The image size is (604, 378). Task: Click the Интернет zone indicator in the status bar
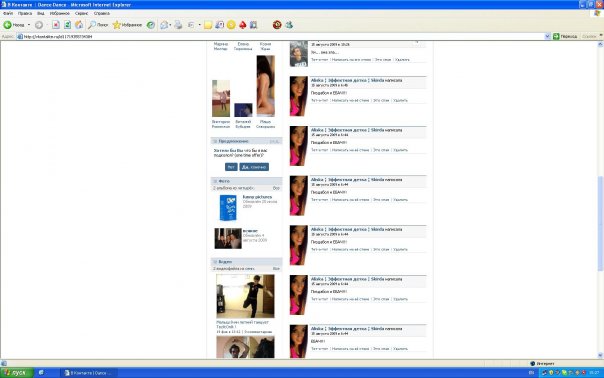542,363
